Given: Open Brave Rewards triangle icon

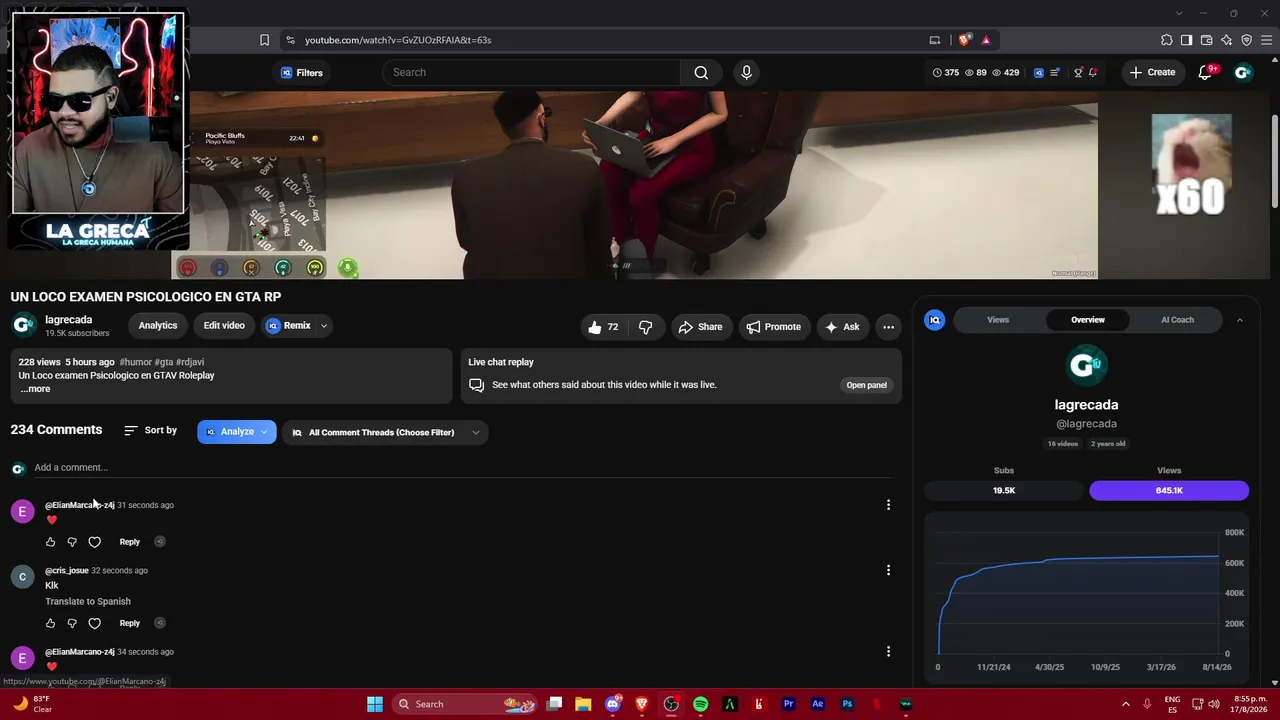Looking at the screenshot, I should pos(986,40).
